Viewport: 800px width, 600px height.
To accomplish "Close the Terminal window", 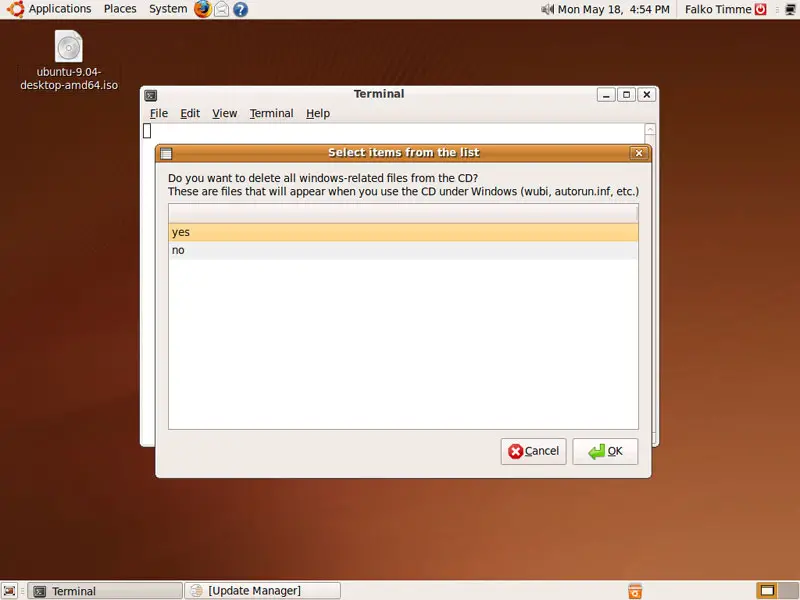I will (646, 94).
